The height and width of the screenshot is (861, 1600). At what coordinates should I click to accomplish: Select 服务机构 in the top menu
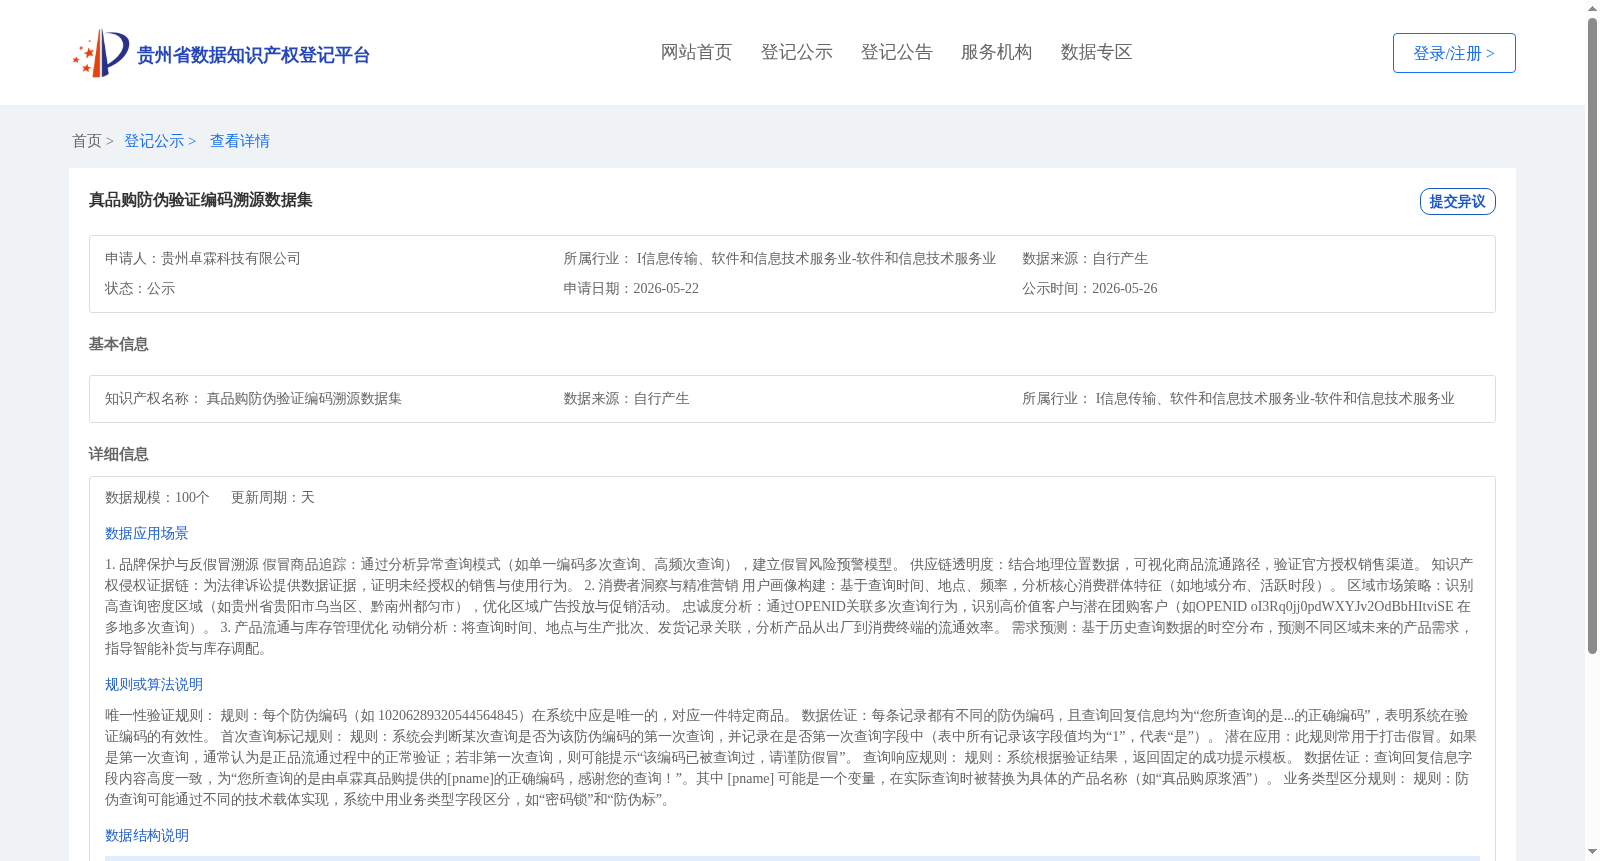(x=996, y=52)
